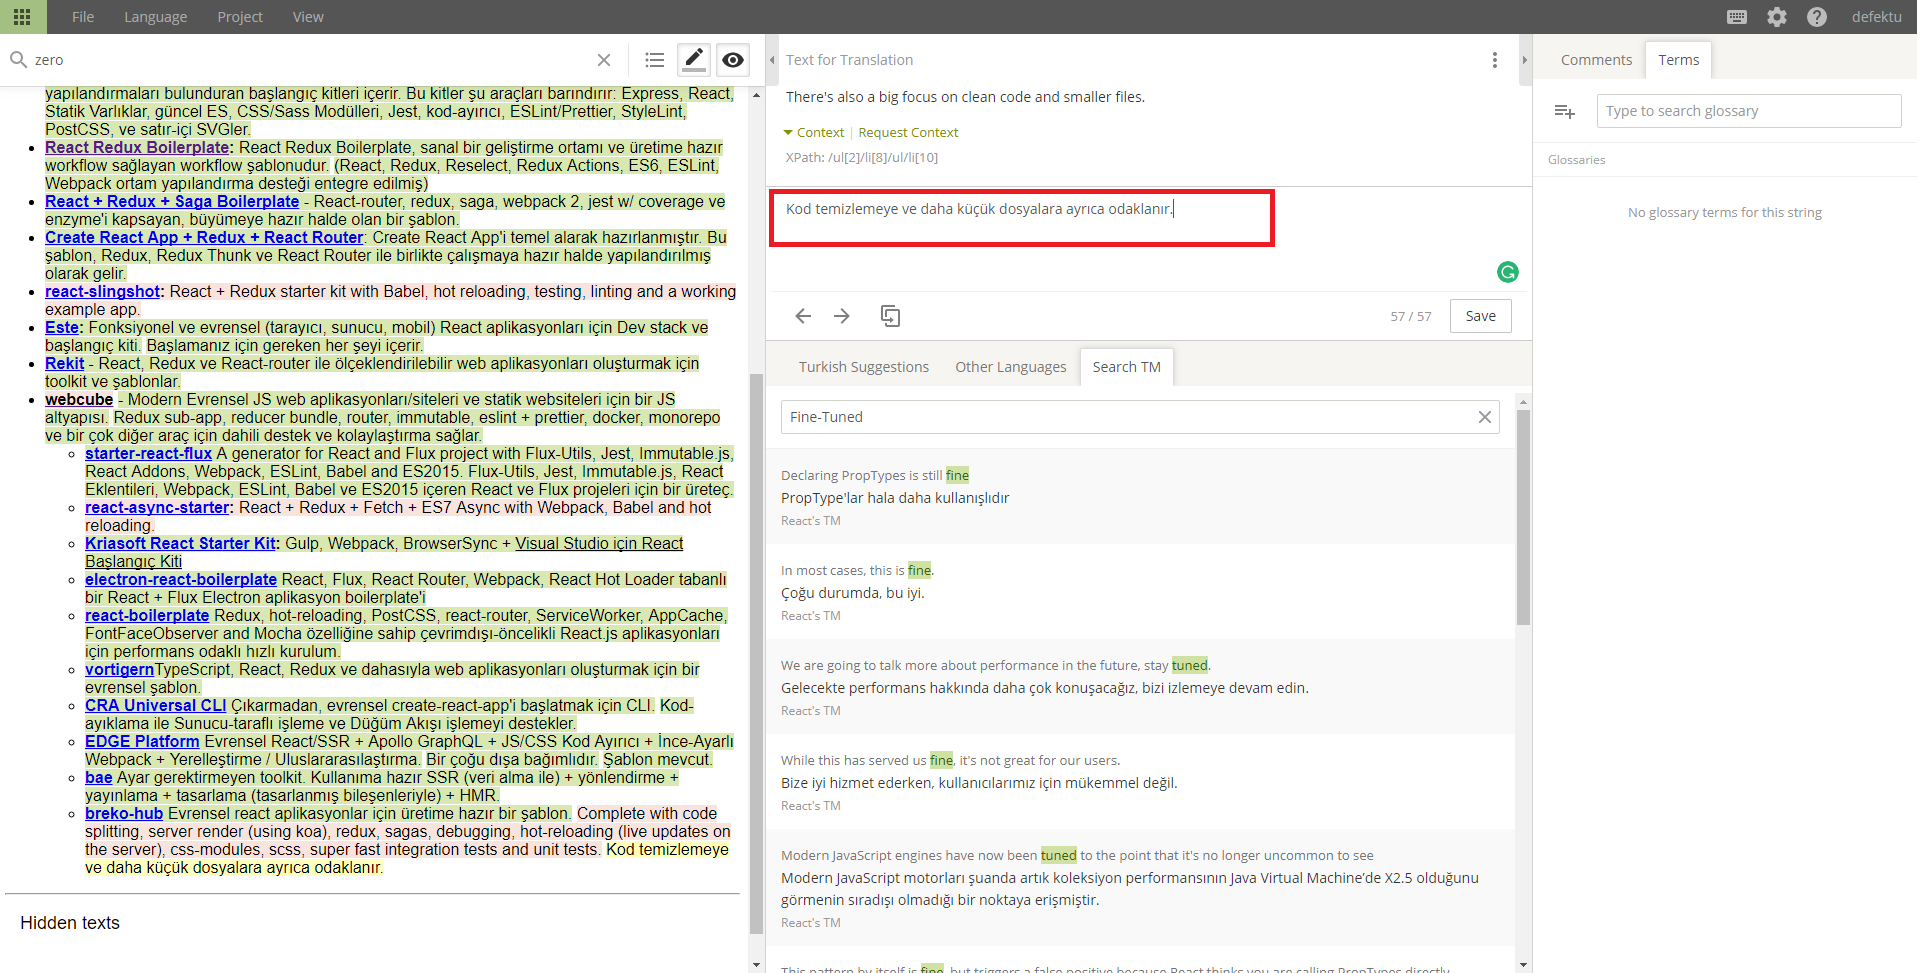Click the search glossary input field
The width and height of the screenshot is (1920, 973).
pos(1749,111)
